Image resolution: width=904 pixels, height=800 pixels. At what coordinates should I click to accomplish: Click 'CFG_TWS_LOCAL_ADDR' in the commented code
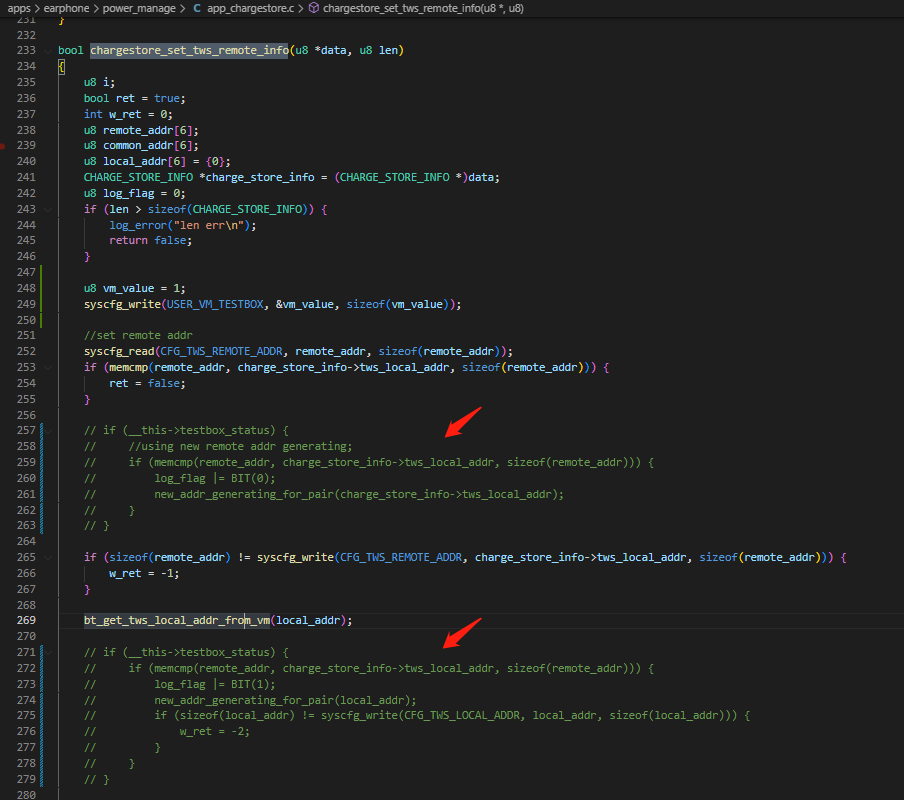coord(462,716)
